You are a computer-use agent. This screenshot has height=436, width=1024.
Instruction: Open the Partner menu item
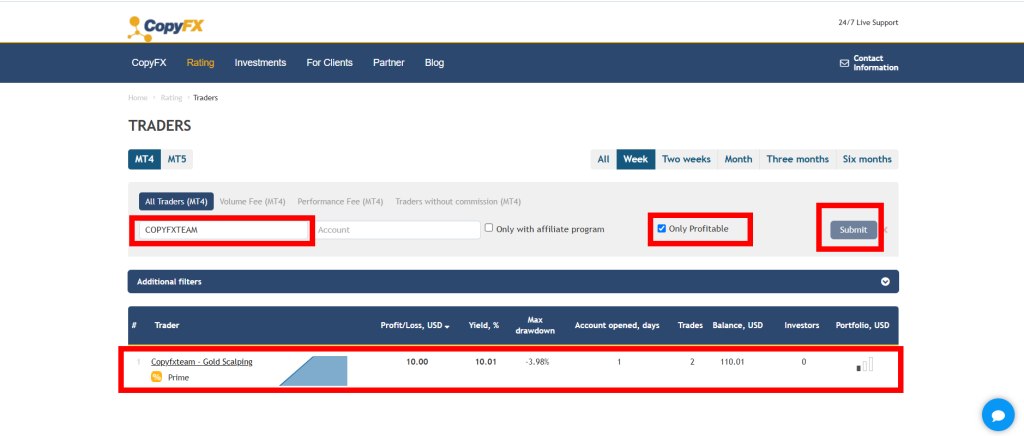tap(389, 63)
